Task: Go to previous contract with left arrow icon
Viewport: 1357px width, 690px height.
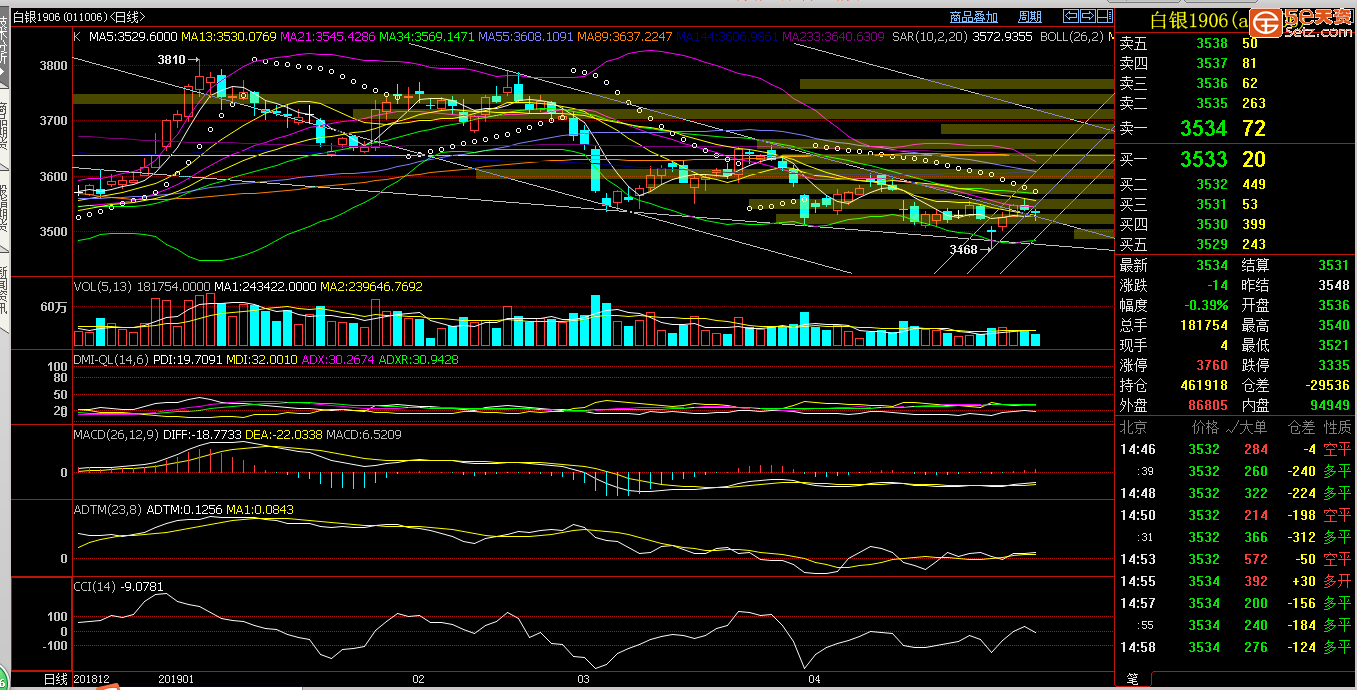Action: click(x=1070, y=16)
